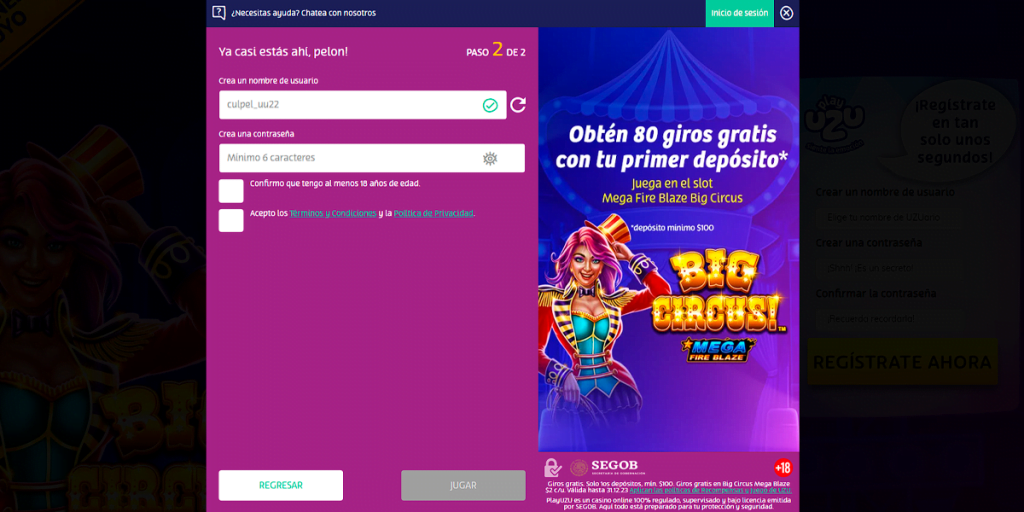The image size is (1024, 512).
Task: Open ¿Necesitas ayuda? Chatea con nosotros
Action: 303,13
